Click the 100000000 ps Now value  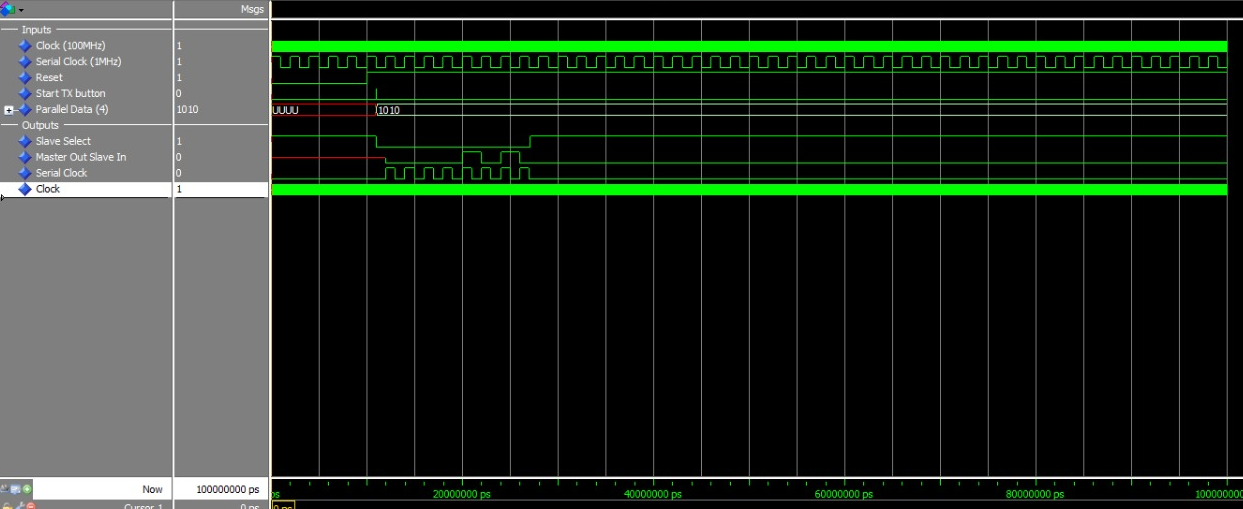tap(228, 490)
